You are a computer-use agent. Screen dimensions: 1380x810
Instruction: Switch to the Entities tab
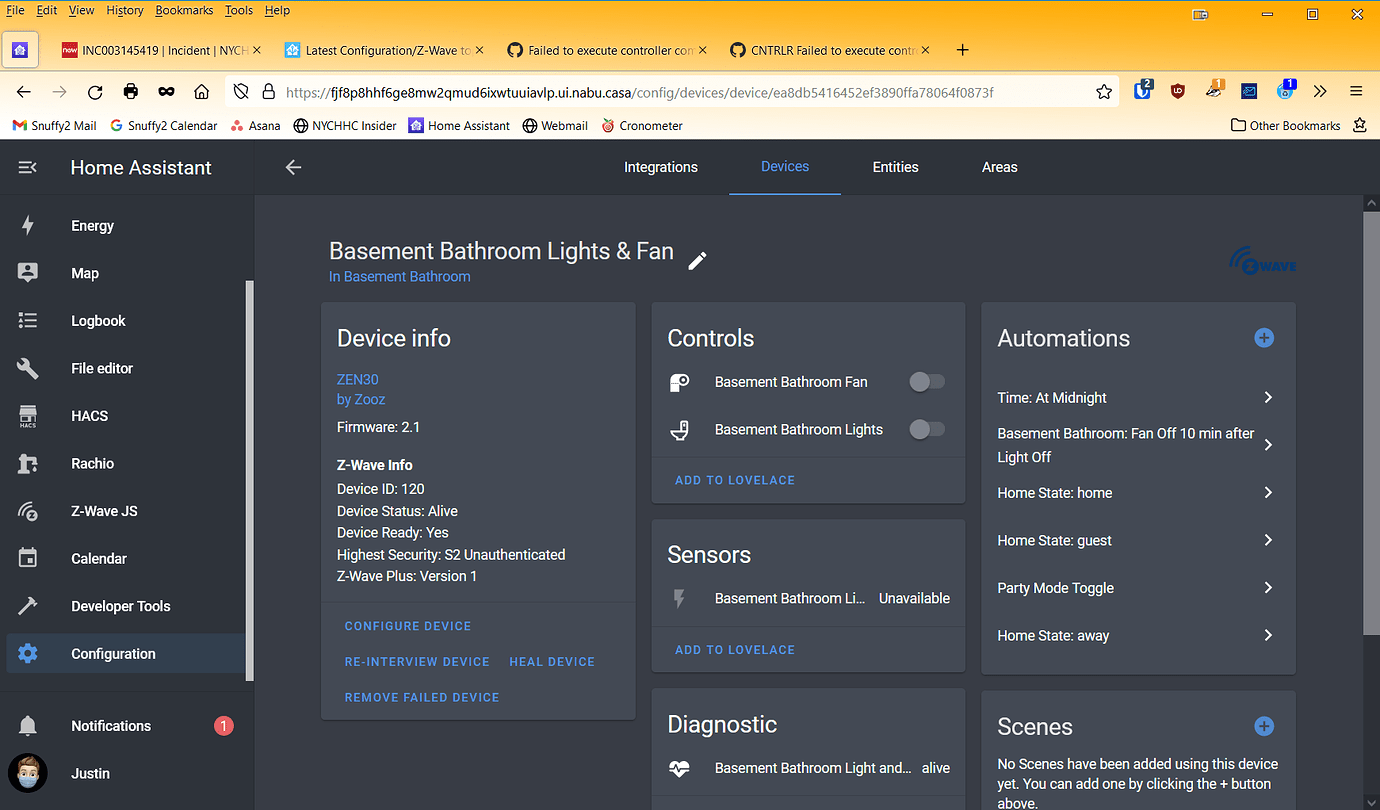(x=895, y=167)
